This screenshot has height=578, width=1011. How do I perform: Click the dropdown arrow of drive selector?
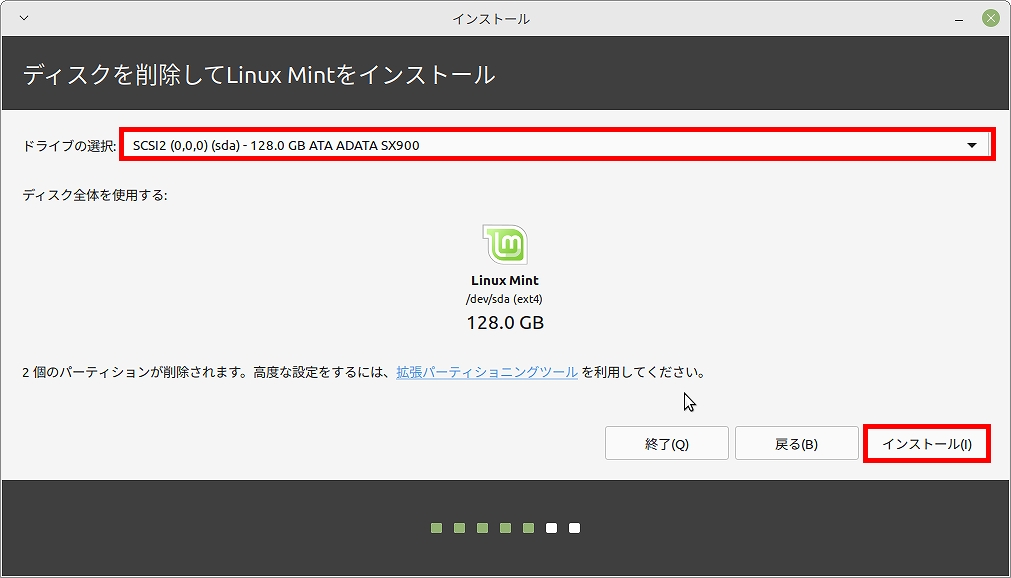pyautogui.click(x=972, y=146)
